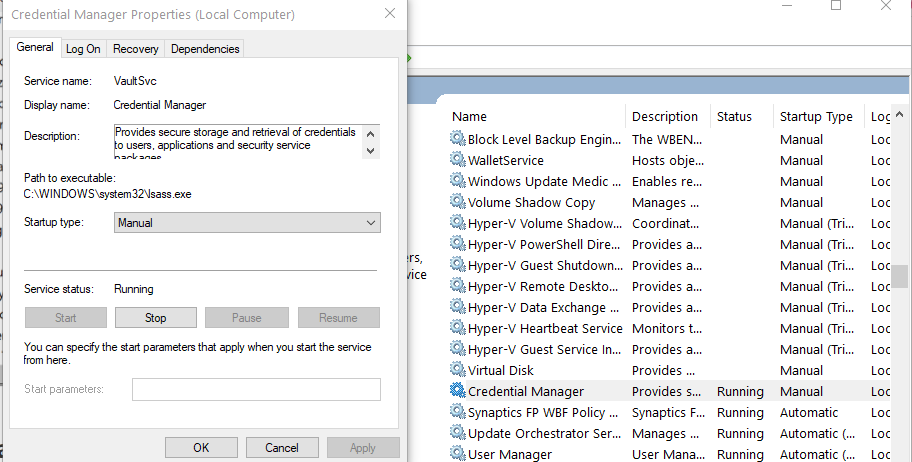912x462 pixels.
Task: Click gear icon of Update Orchestrator Service
Action: 458,432
